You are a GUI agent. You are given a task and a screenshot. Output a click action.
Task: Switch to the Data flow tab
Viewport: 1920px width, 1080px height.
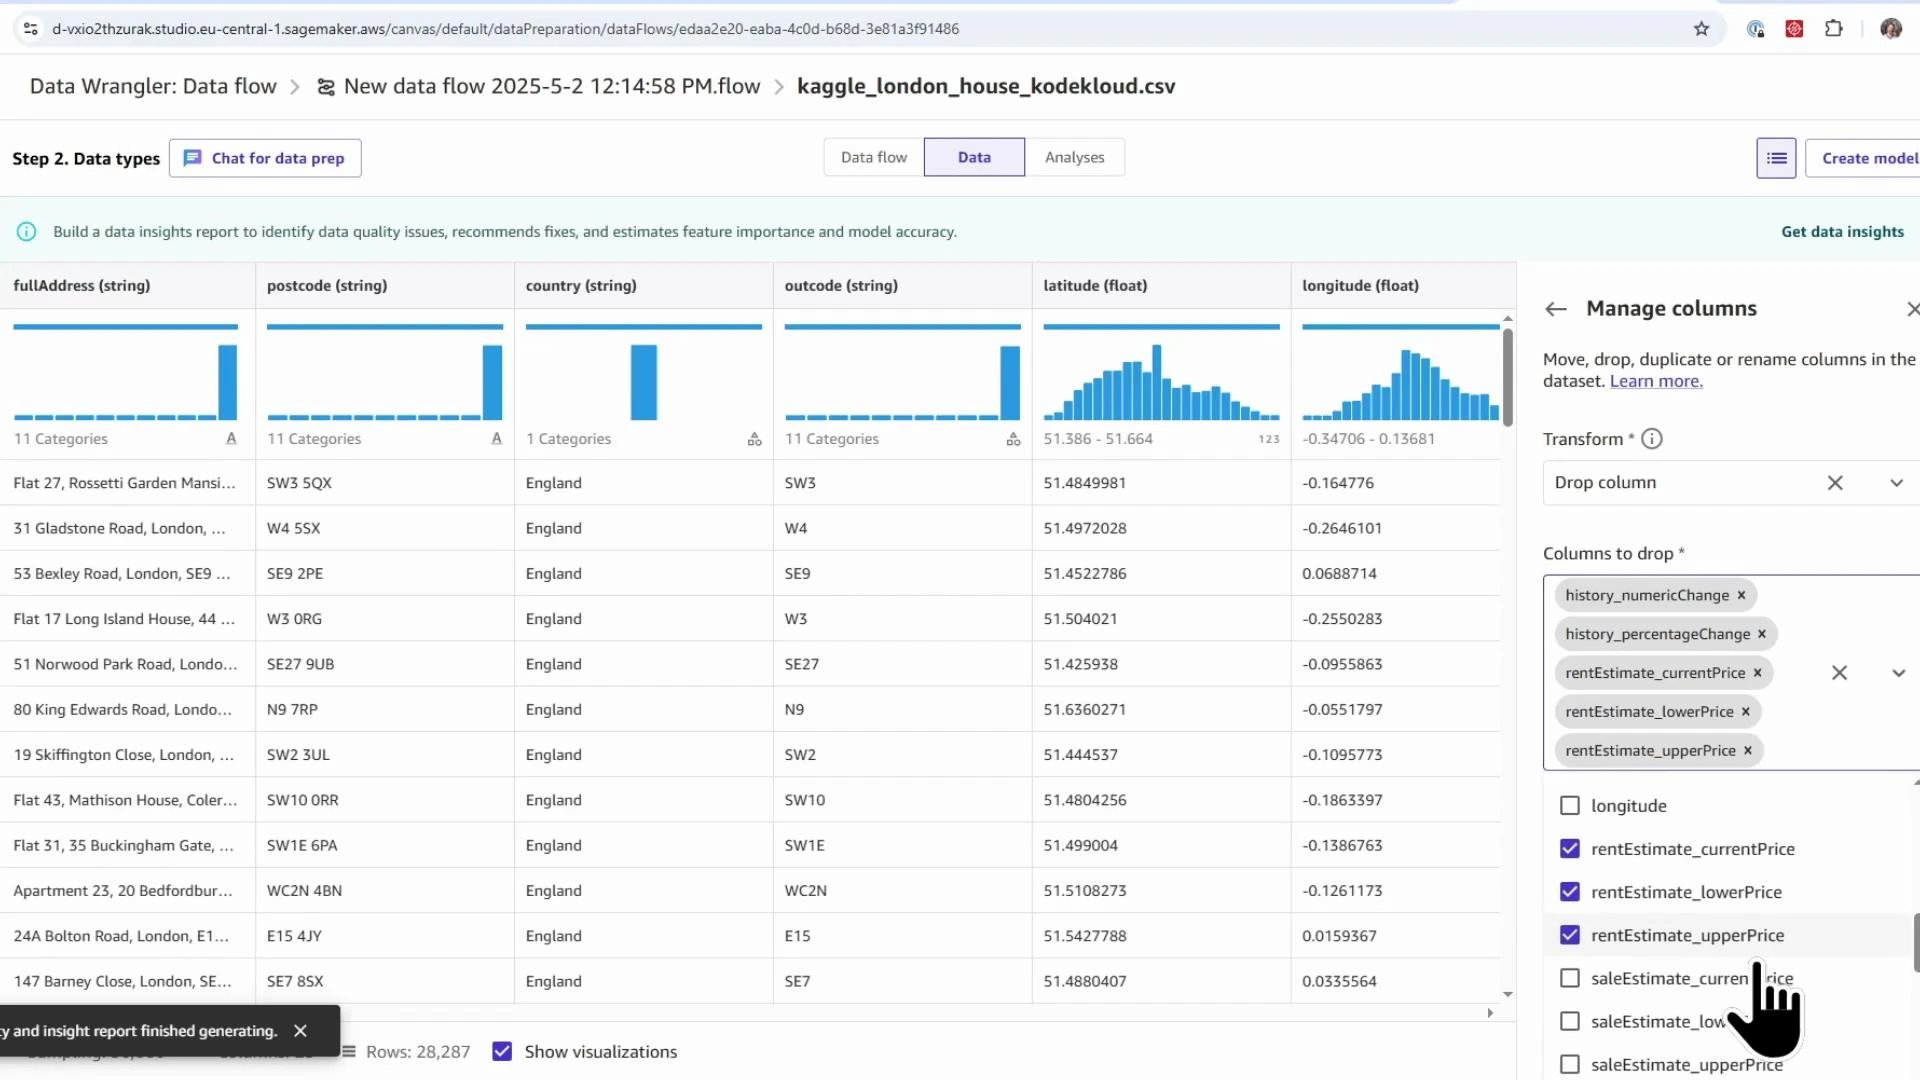click(x=873, y=157)
